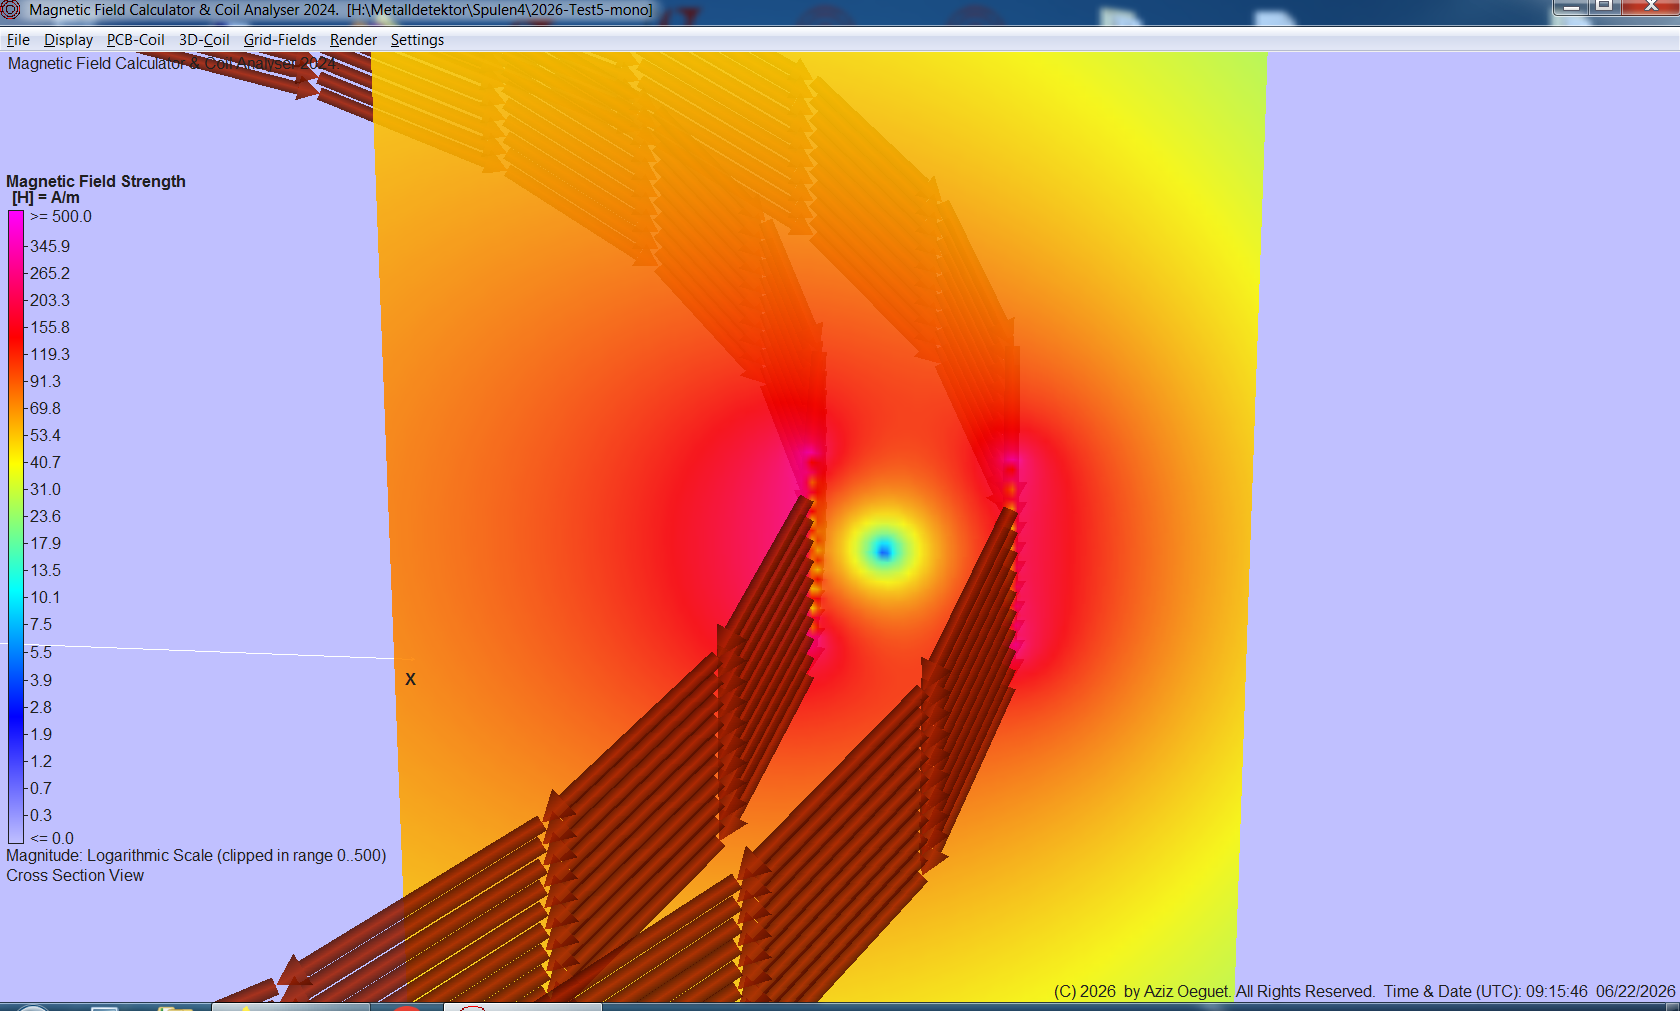The width and height of the screenshot is (1680, 1011).
Task: Click the '[H] = A/m' unit label
Action: 46,198
